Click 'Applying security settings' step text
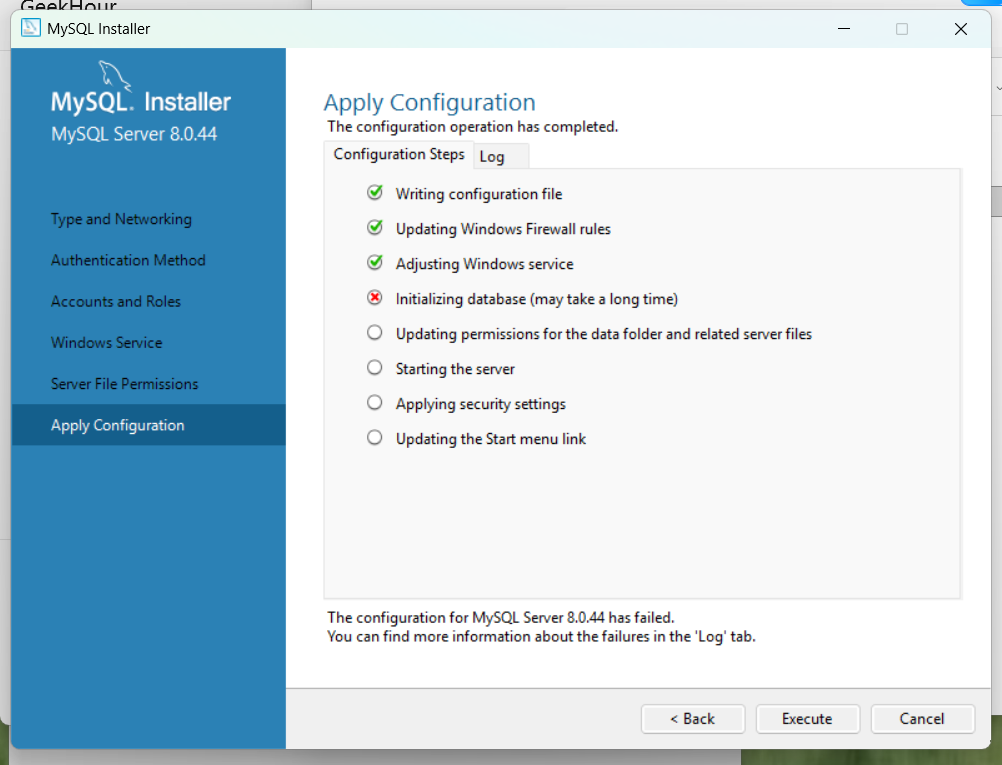Viewport: 1002px width, 765px height. pos(481,405)
